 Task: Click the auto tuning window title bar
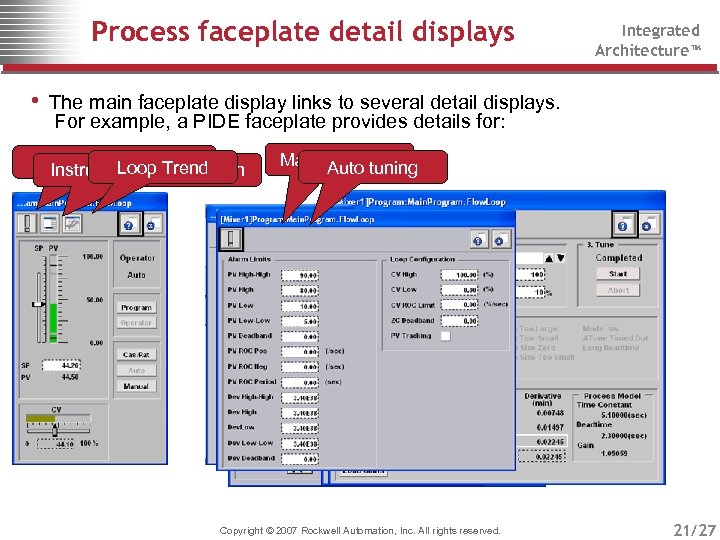[x=501, y=202]
